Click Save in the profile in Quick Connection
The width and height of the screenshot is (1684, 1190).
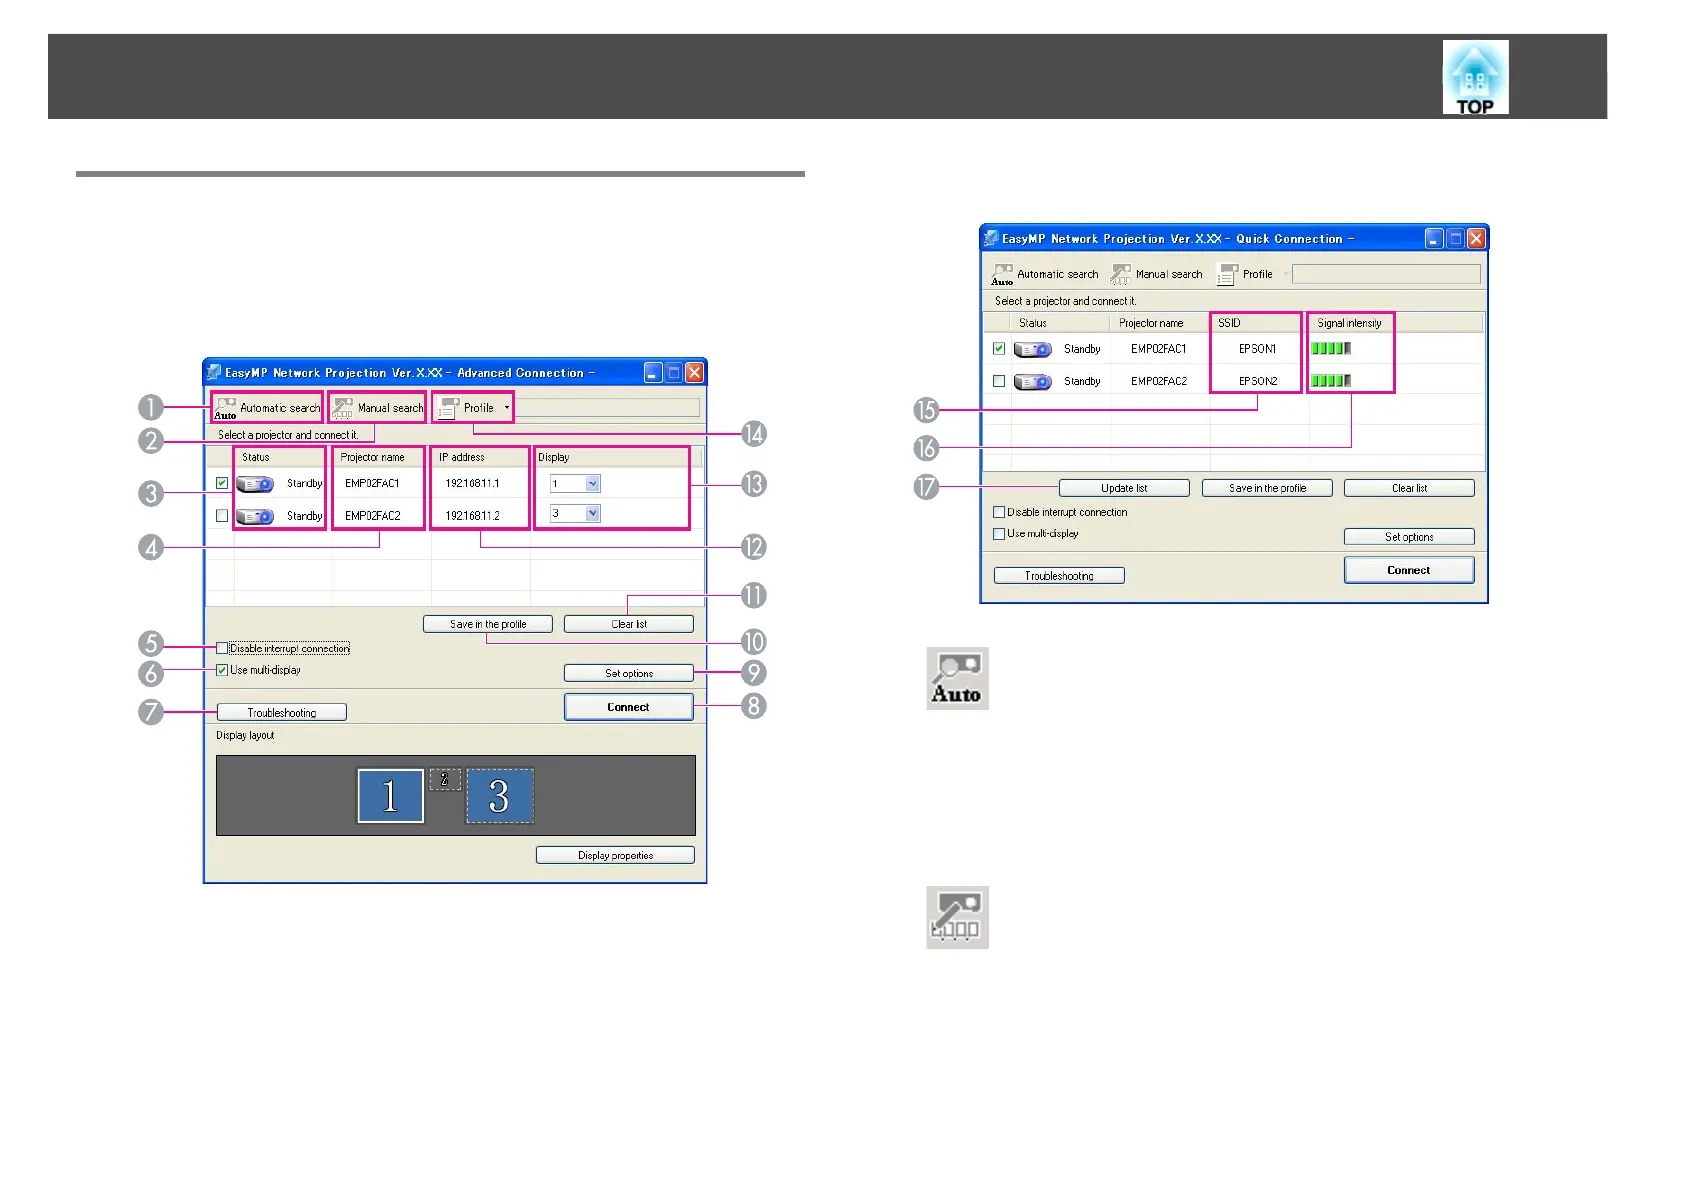1267,488
